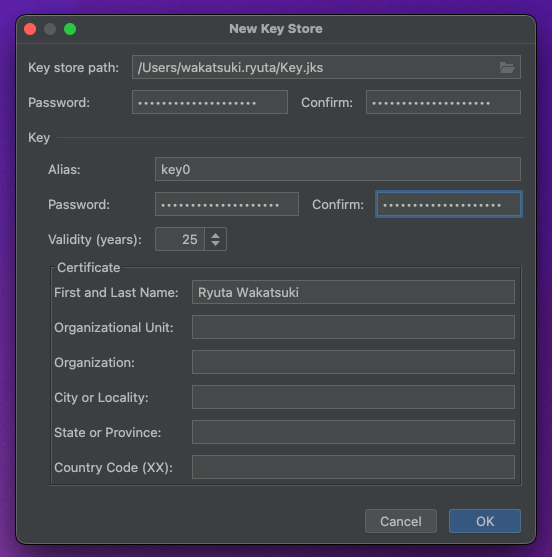Click the Validity (years) label
This screenshot has height=557, width=552.
[95, 240]
